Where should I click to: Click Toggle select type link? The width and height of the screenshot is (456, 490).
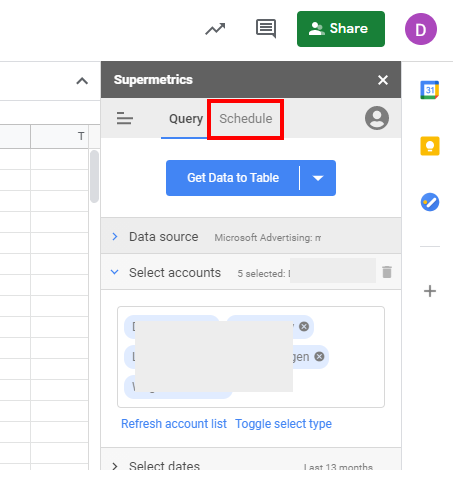(283, 424)
